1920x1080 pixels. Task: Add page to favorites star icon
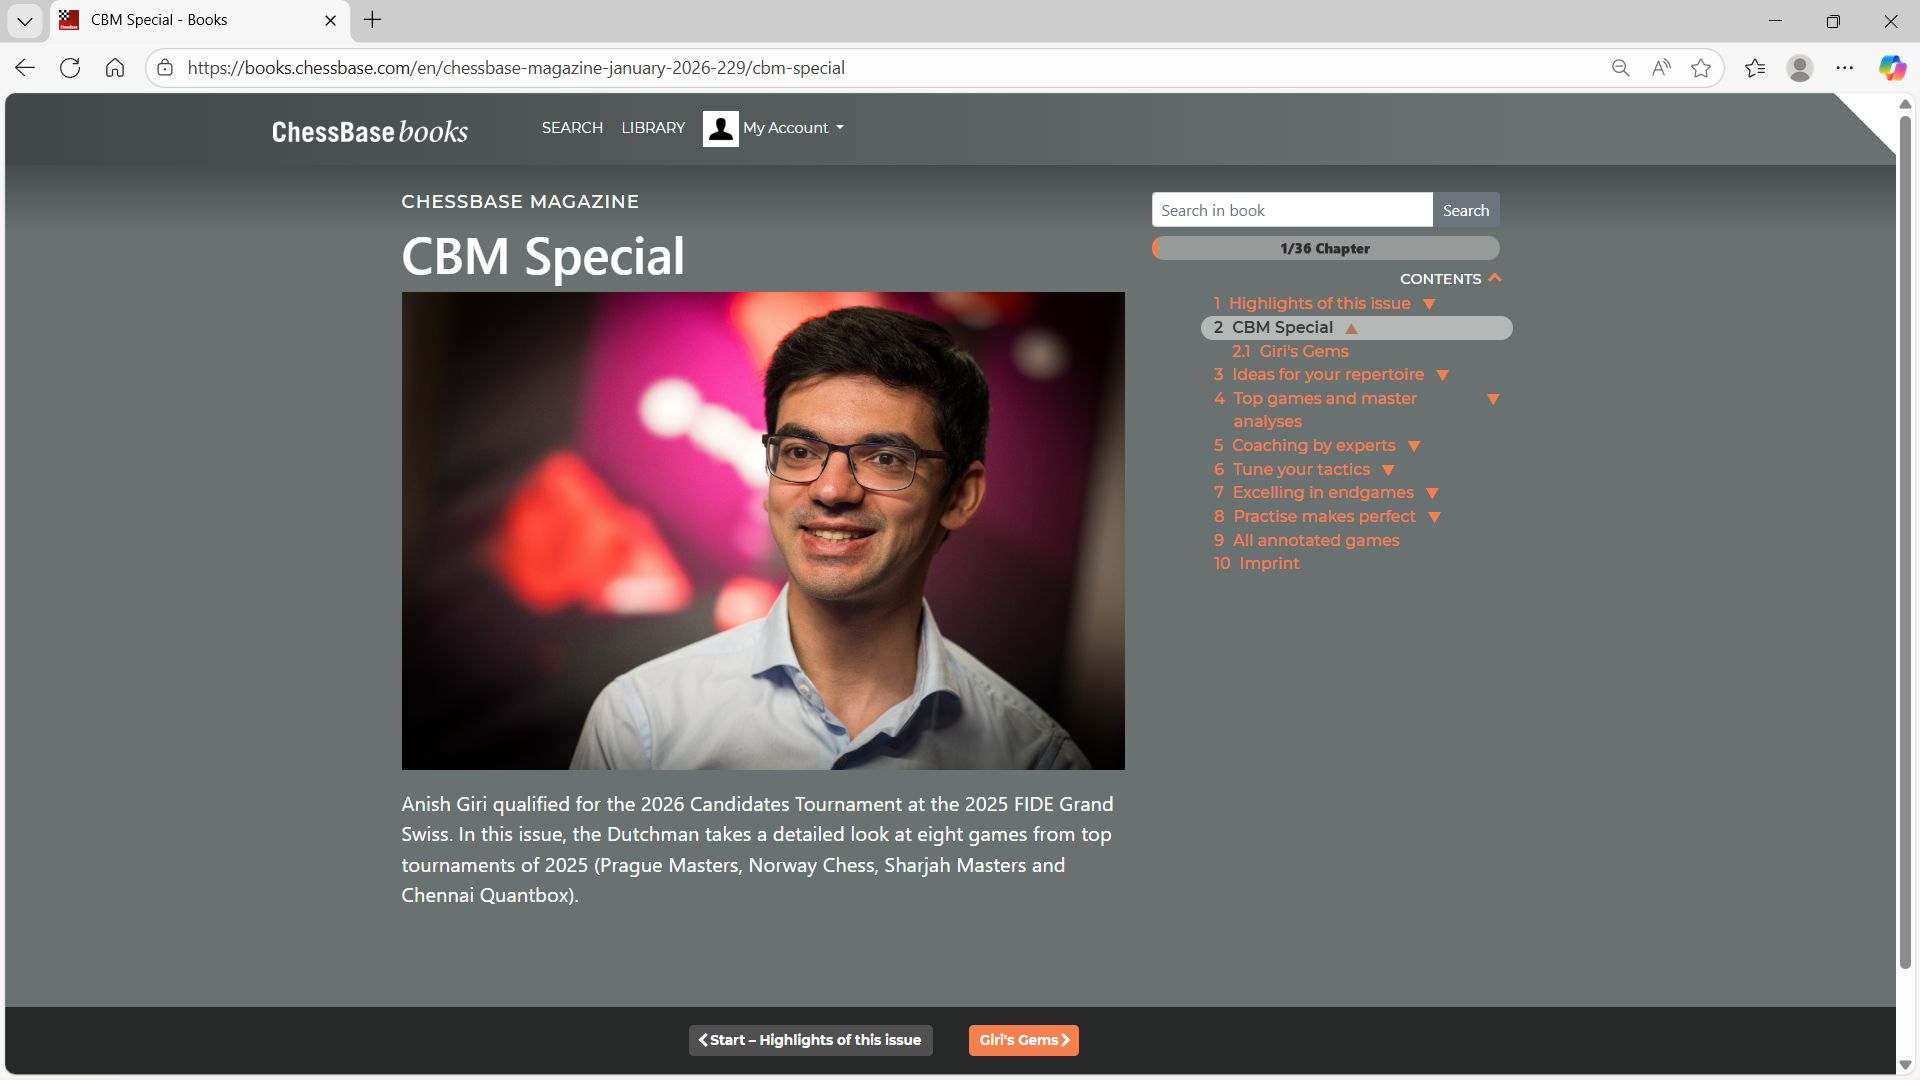(1701, 68)
